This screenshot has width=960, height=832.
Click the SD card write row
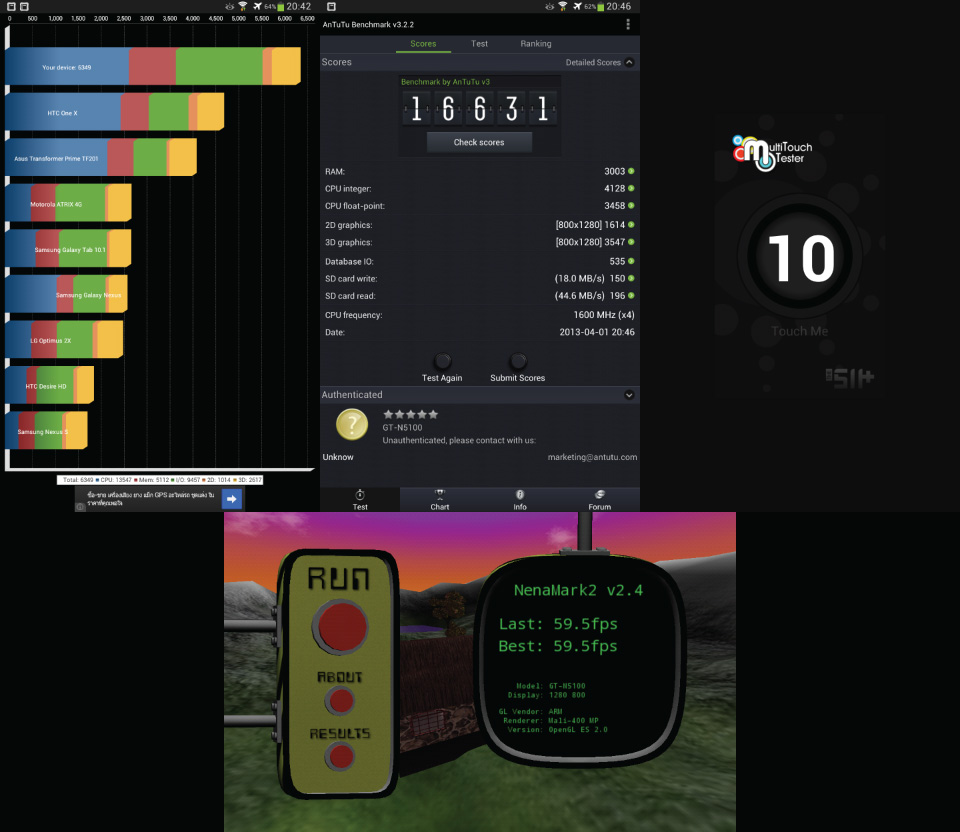point(479,279)
